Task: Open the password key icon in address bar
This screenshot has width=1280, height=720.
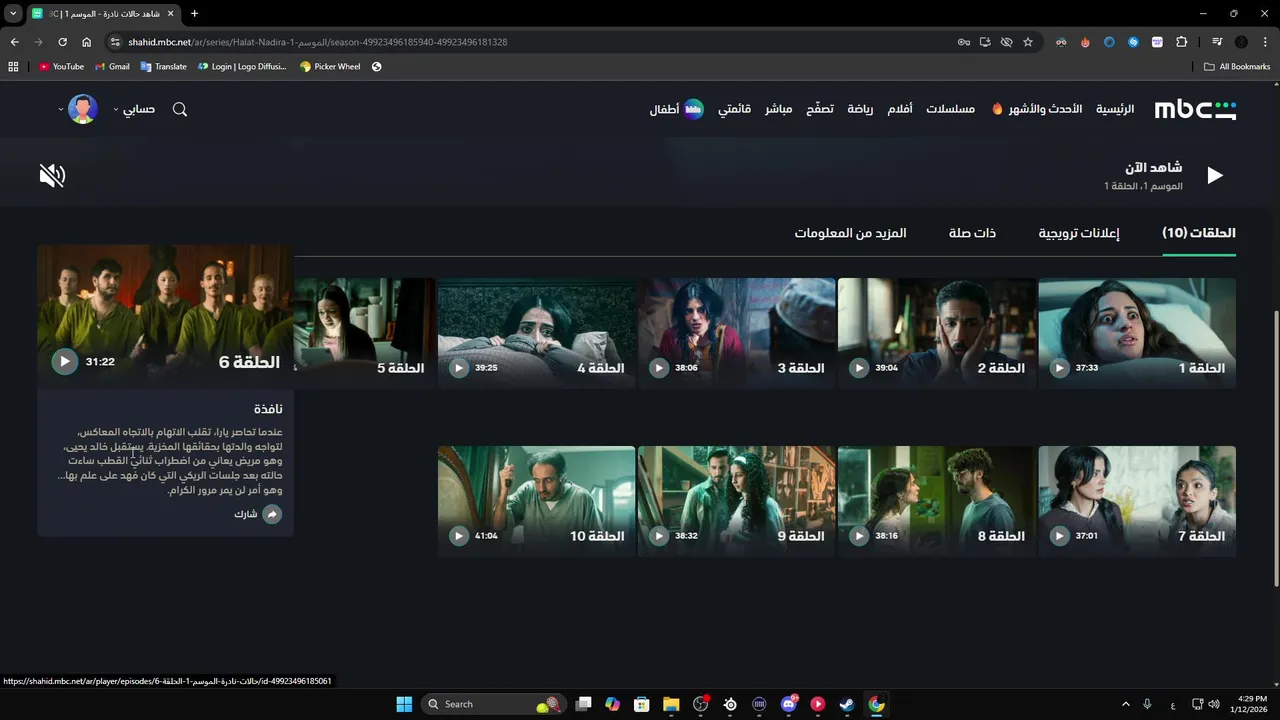Action: point(964,42)
